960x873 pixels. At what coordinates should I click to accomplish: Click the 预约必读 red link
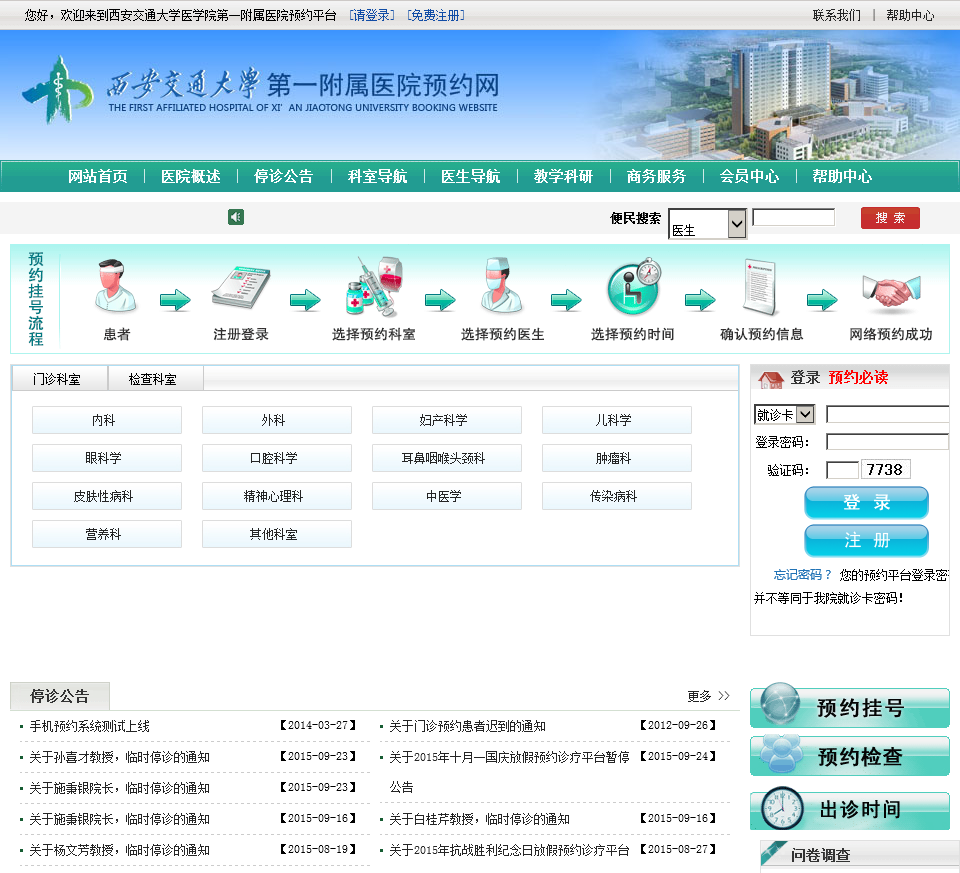[858, 377]
